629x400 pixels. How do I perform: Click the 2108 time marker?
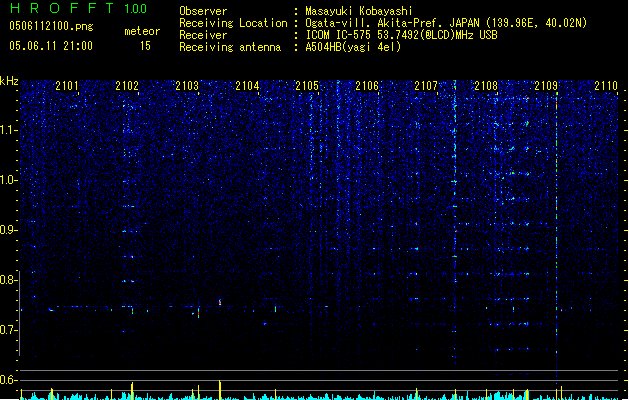pos(486,85)
